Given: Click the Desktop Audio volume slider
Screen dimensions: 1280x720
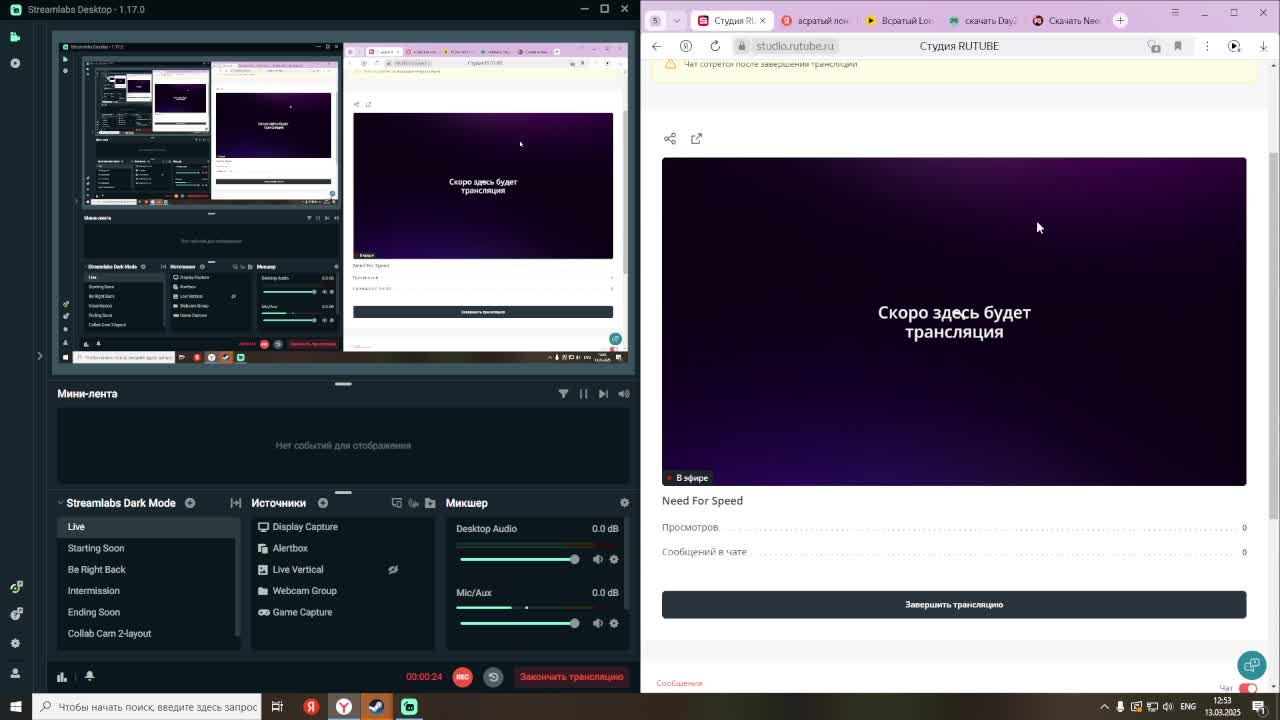Looking at the screenshot, I should pos(519,559).
